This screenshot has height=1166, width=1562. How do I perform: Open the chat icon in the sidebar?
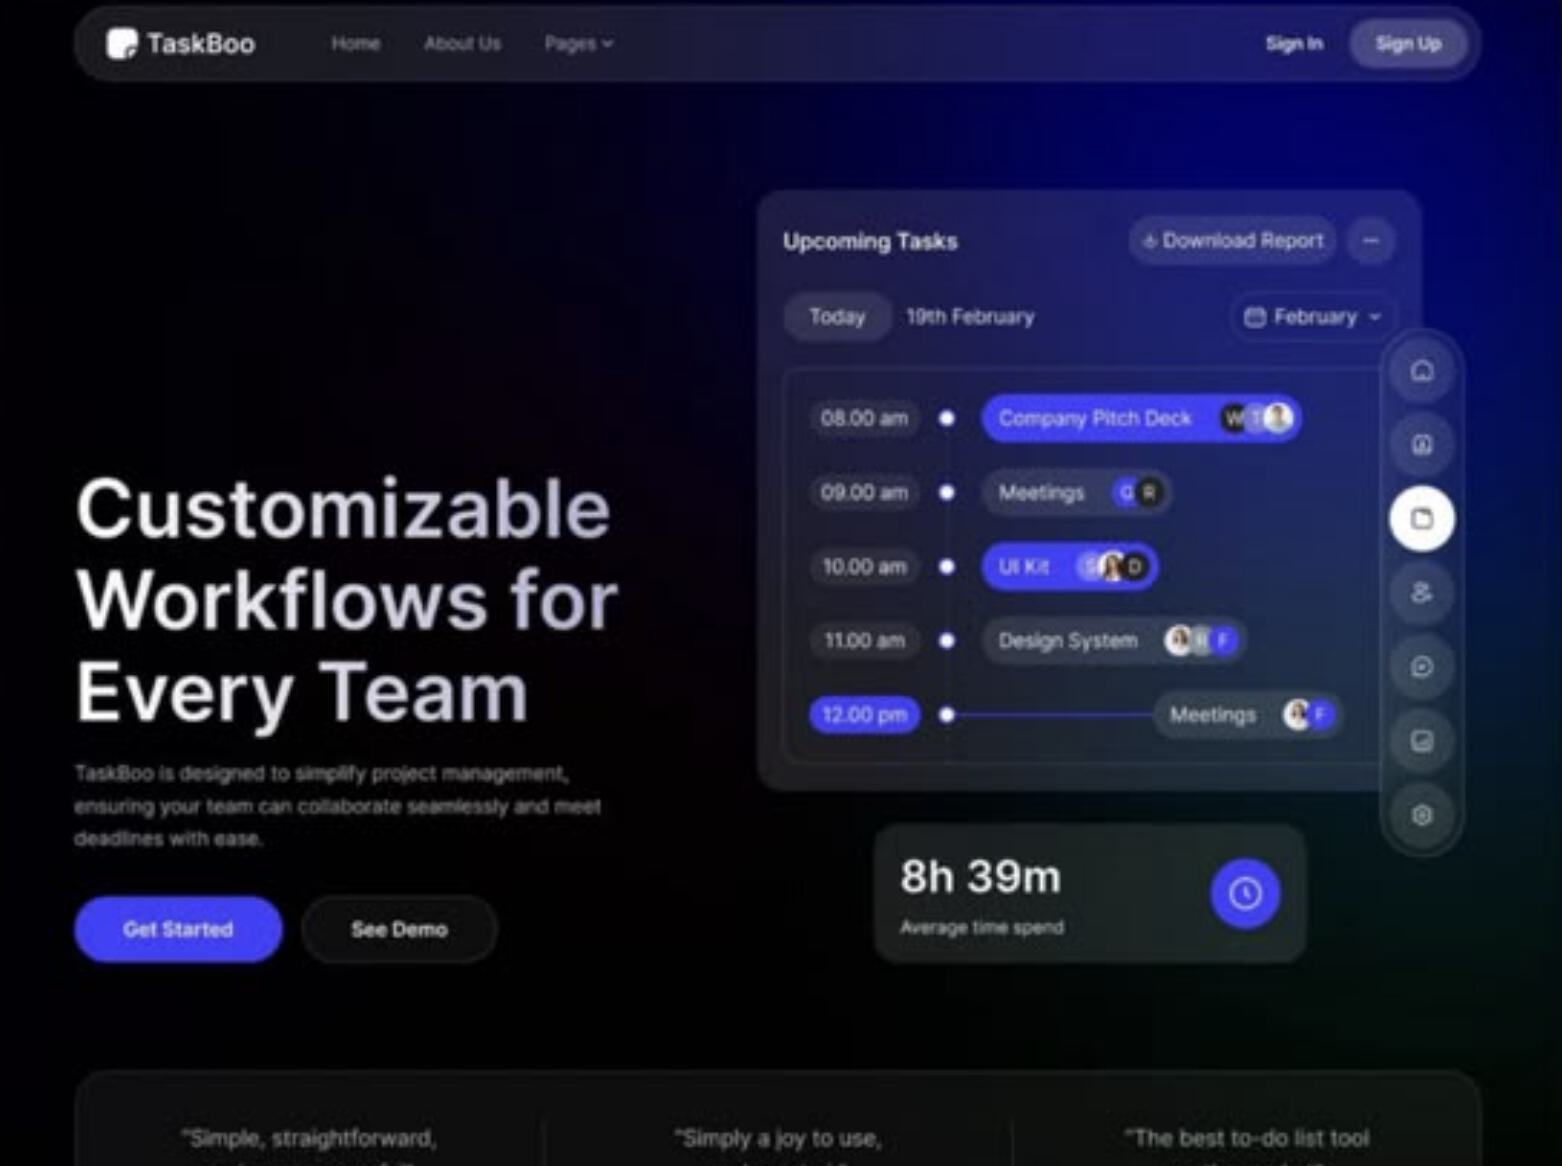pos(1421,667)
